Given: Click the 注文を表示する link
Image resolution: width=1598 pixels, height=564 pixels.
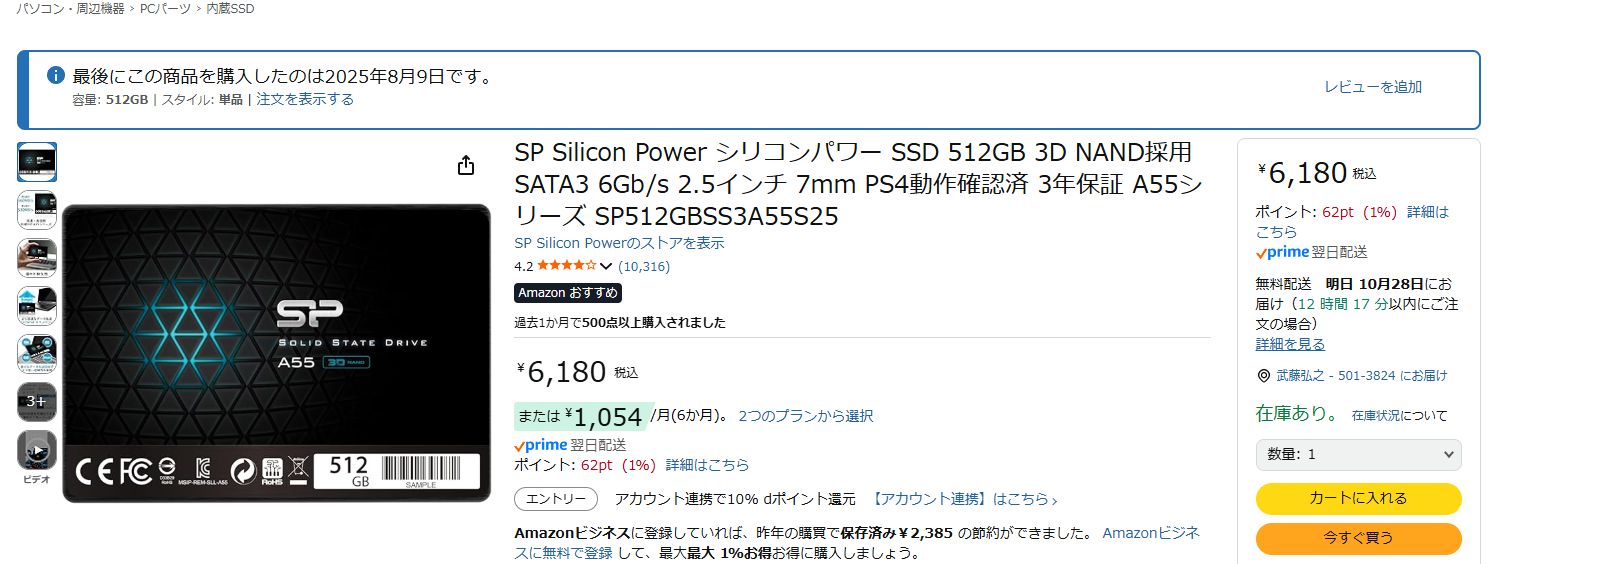Looking at the screenshot, I should tap(305, 100).
